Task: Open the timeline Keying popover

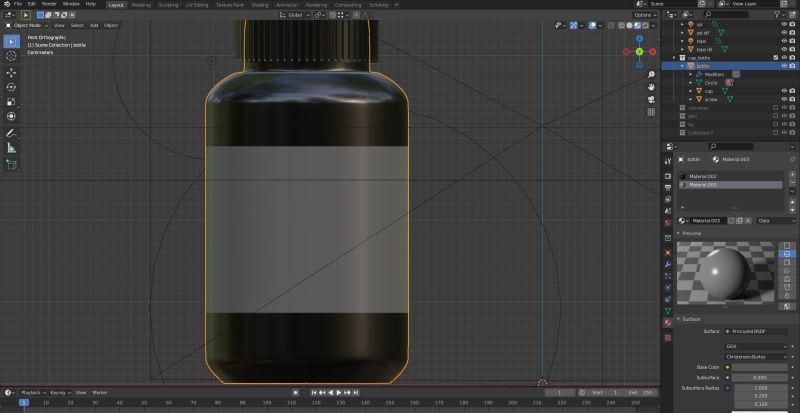Action: point(60,393)
